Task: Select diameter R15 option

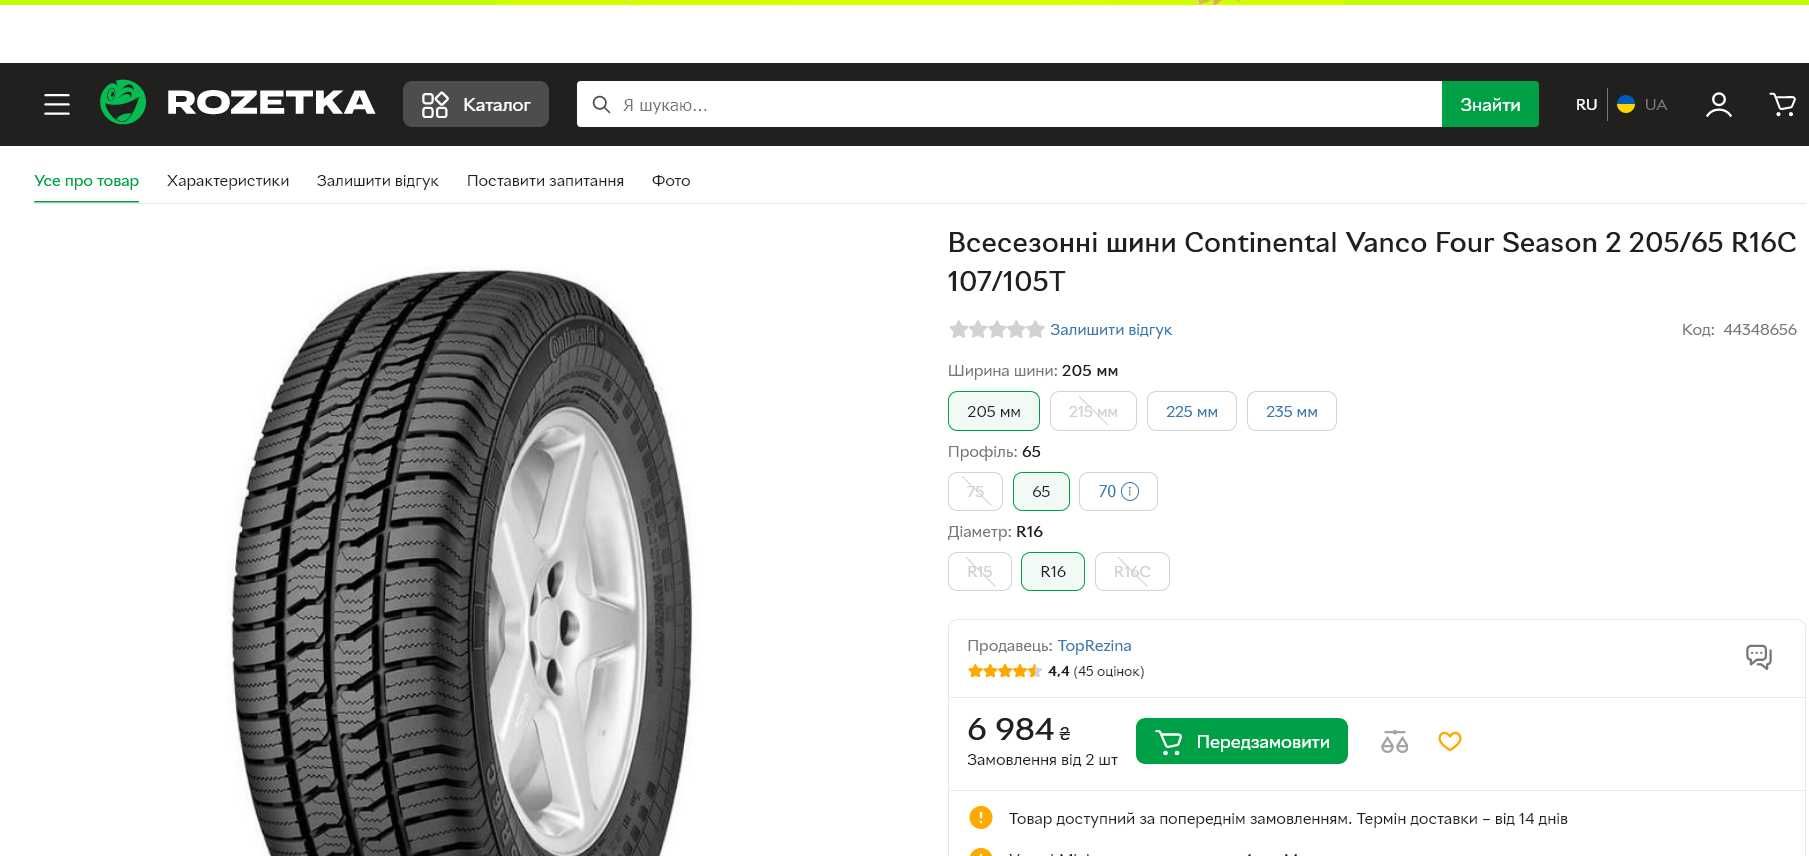Action: click(980, 571)
